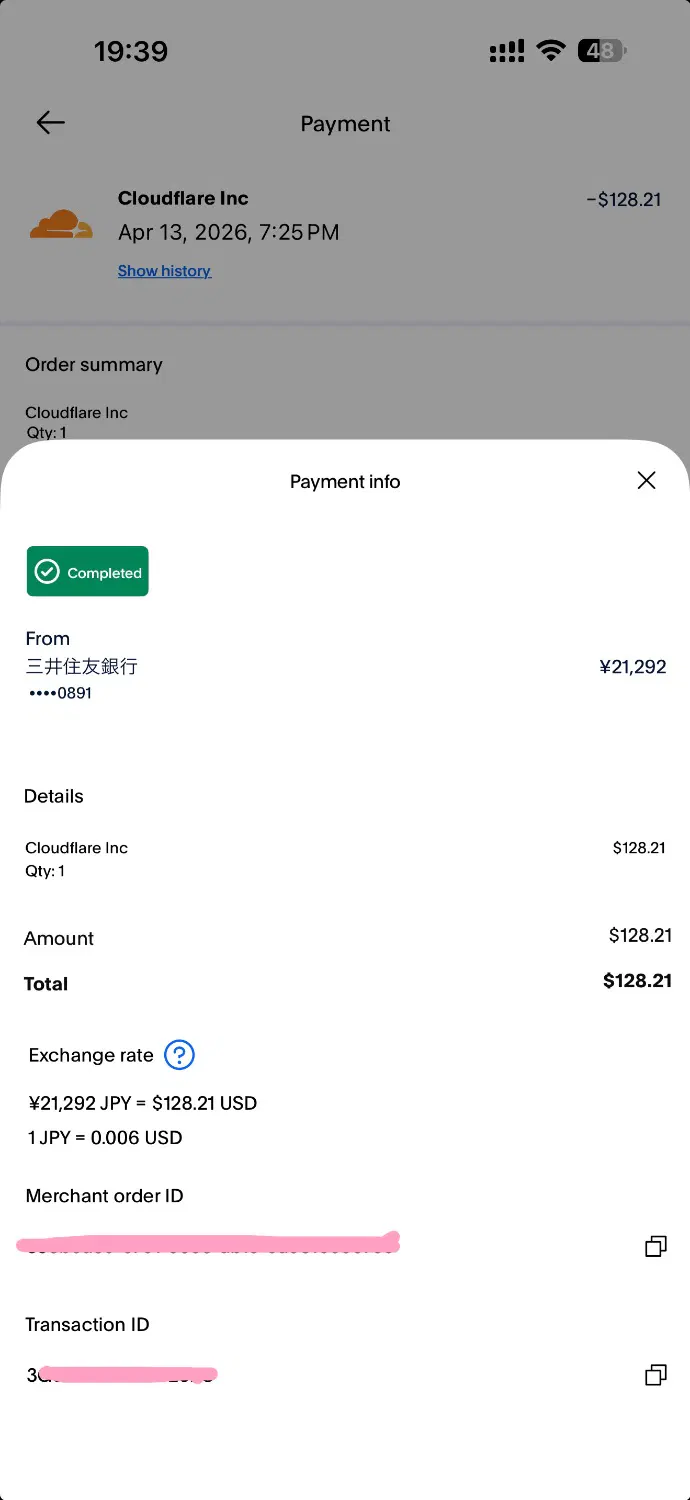This screenshot has height=1500, width=690.
Task: Tap the bold Total $128.21 value
Action: [x=637, y=981]
